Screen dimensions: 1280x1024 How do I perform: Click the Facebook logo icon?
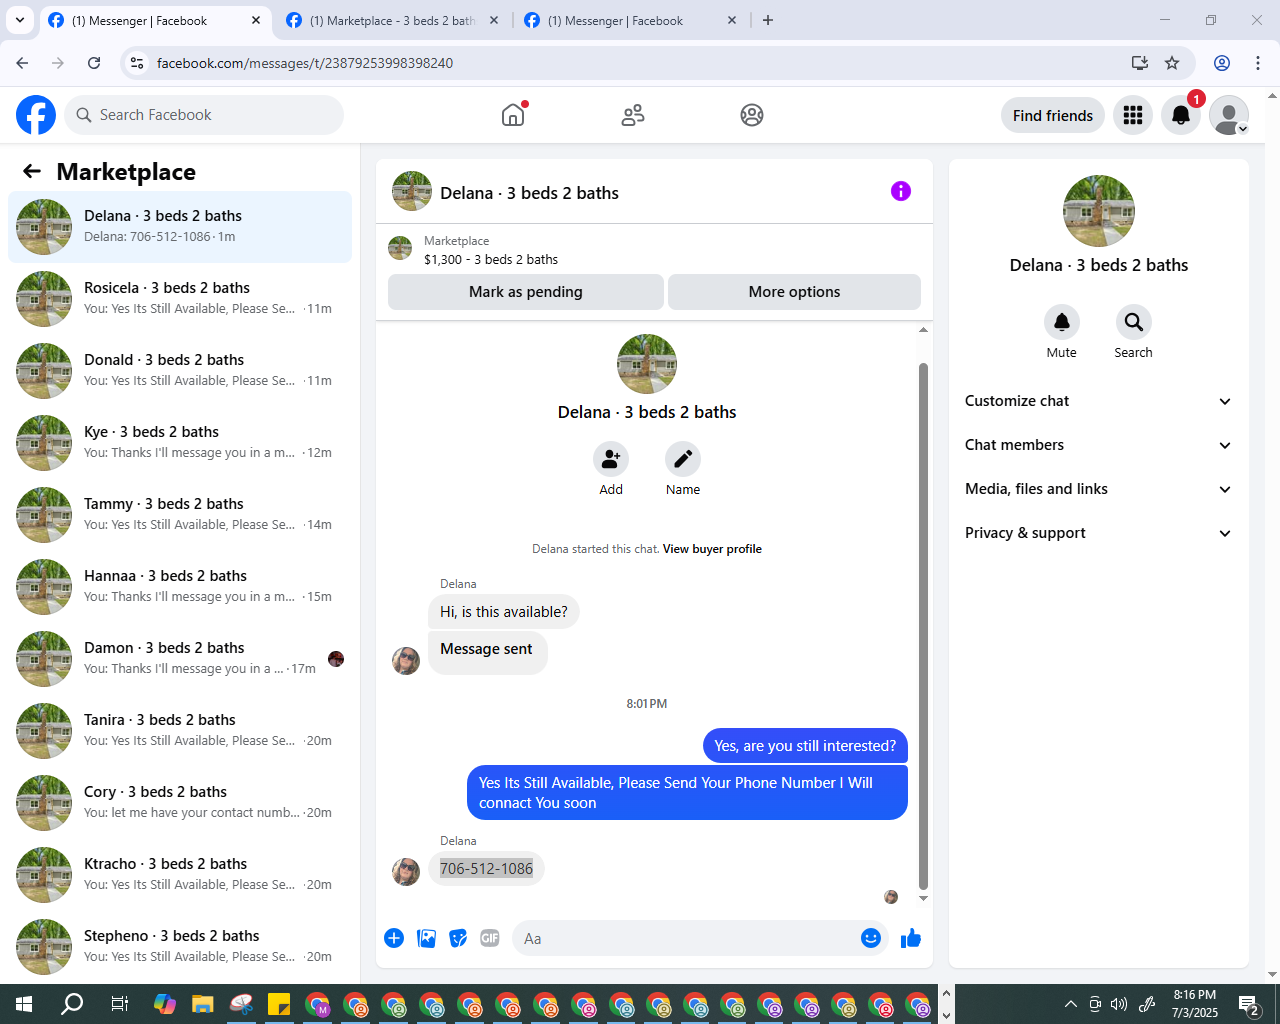click(36, 115)
